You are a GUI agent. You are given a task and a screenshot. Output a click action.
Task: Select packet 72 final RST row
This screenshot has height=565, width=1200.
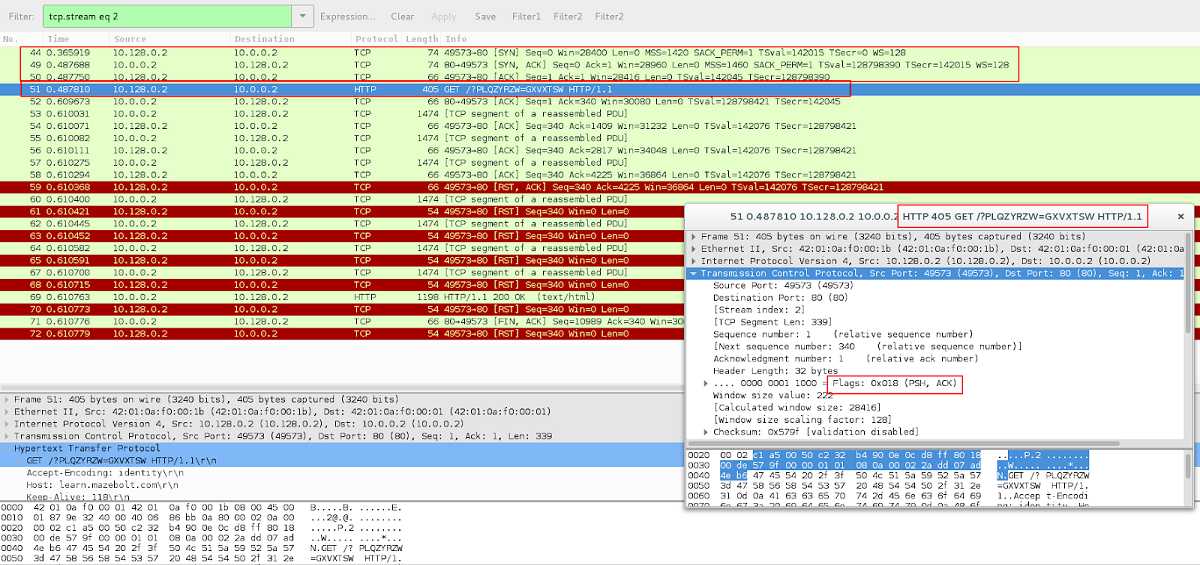coord(342,333)
